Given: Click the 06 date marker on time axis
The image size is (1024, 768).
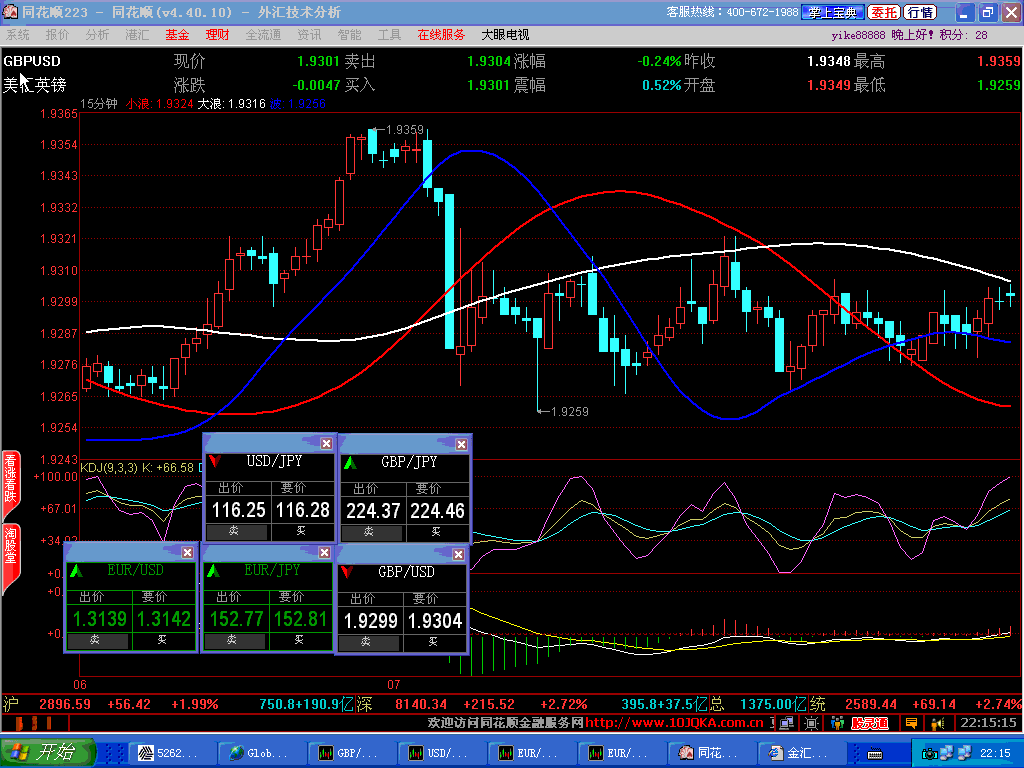Looking at the screenshot, I should [x=80, y=684].
